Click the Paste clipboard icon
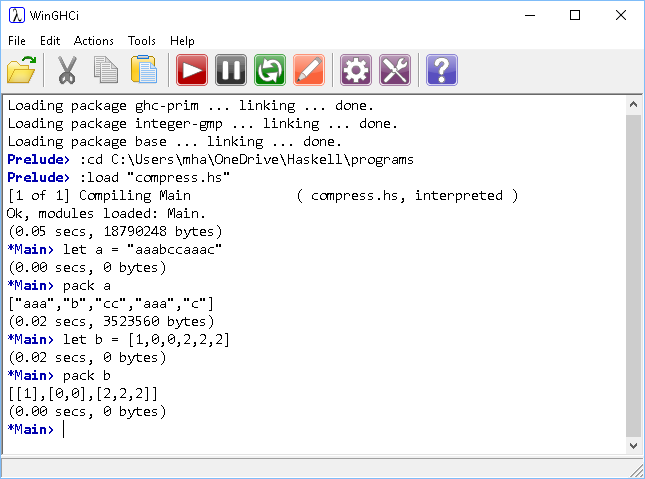 coord(144,70)
